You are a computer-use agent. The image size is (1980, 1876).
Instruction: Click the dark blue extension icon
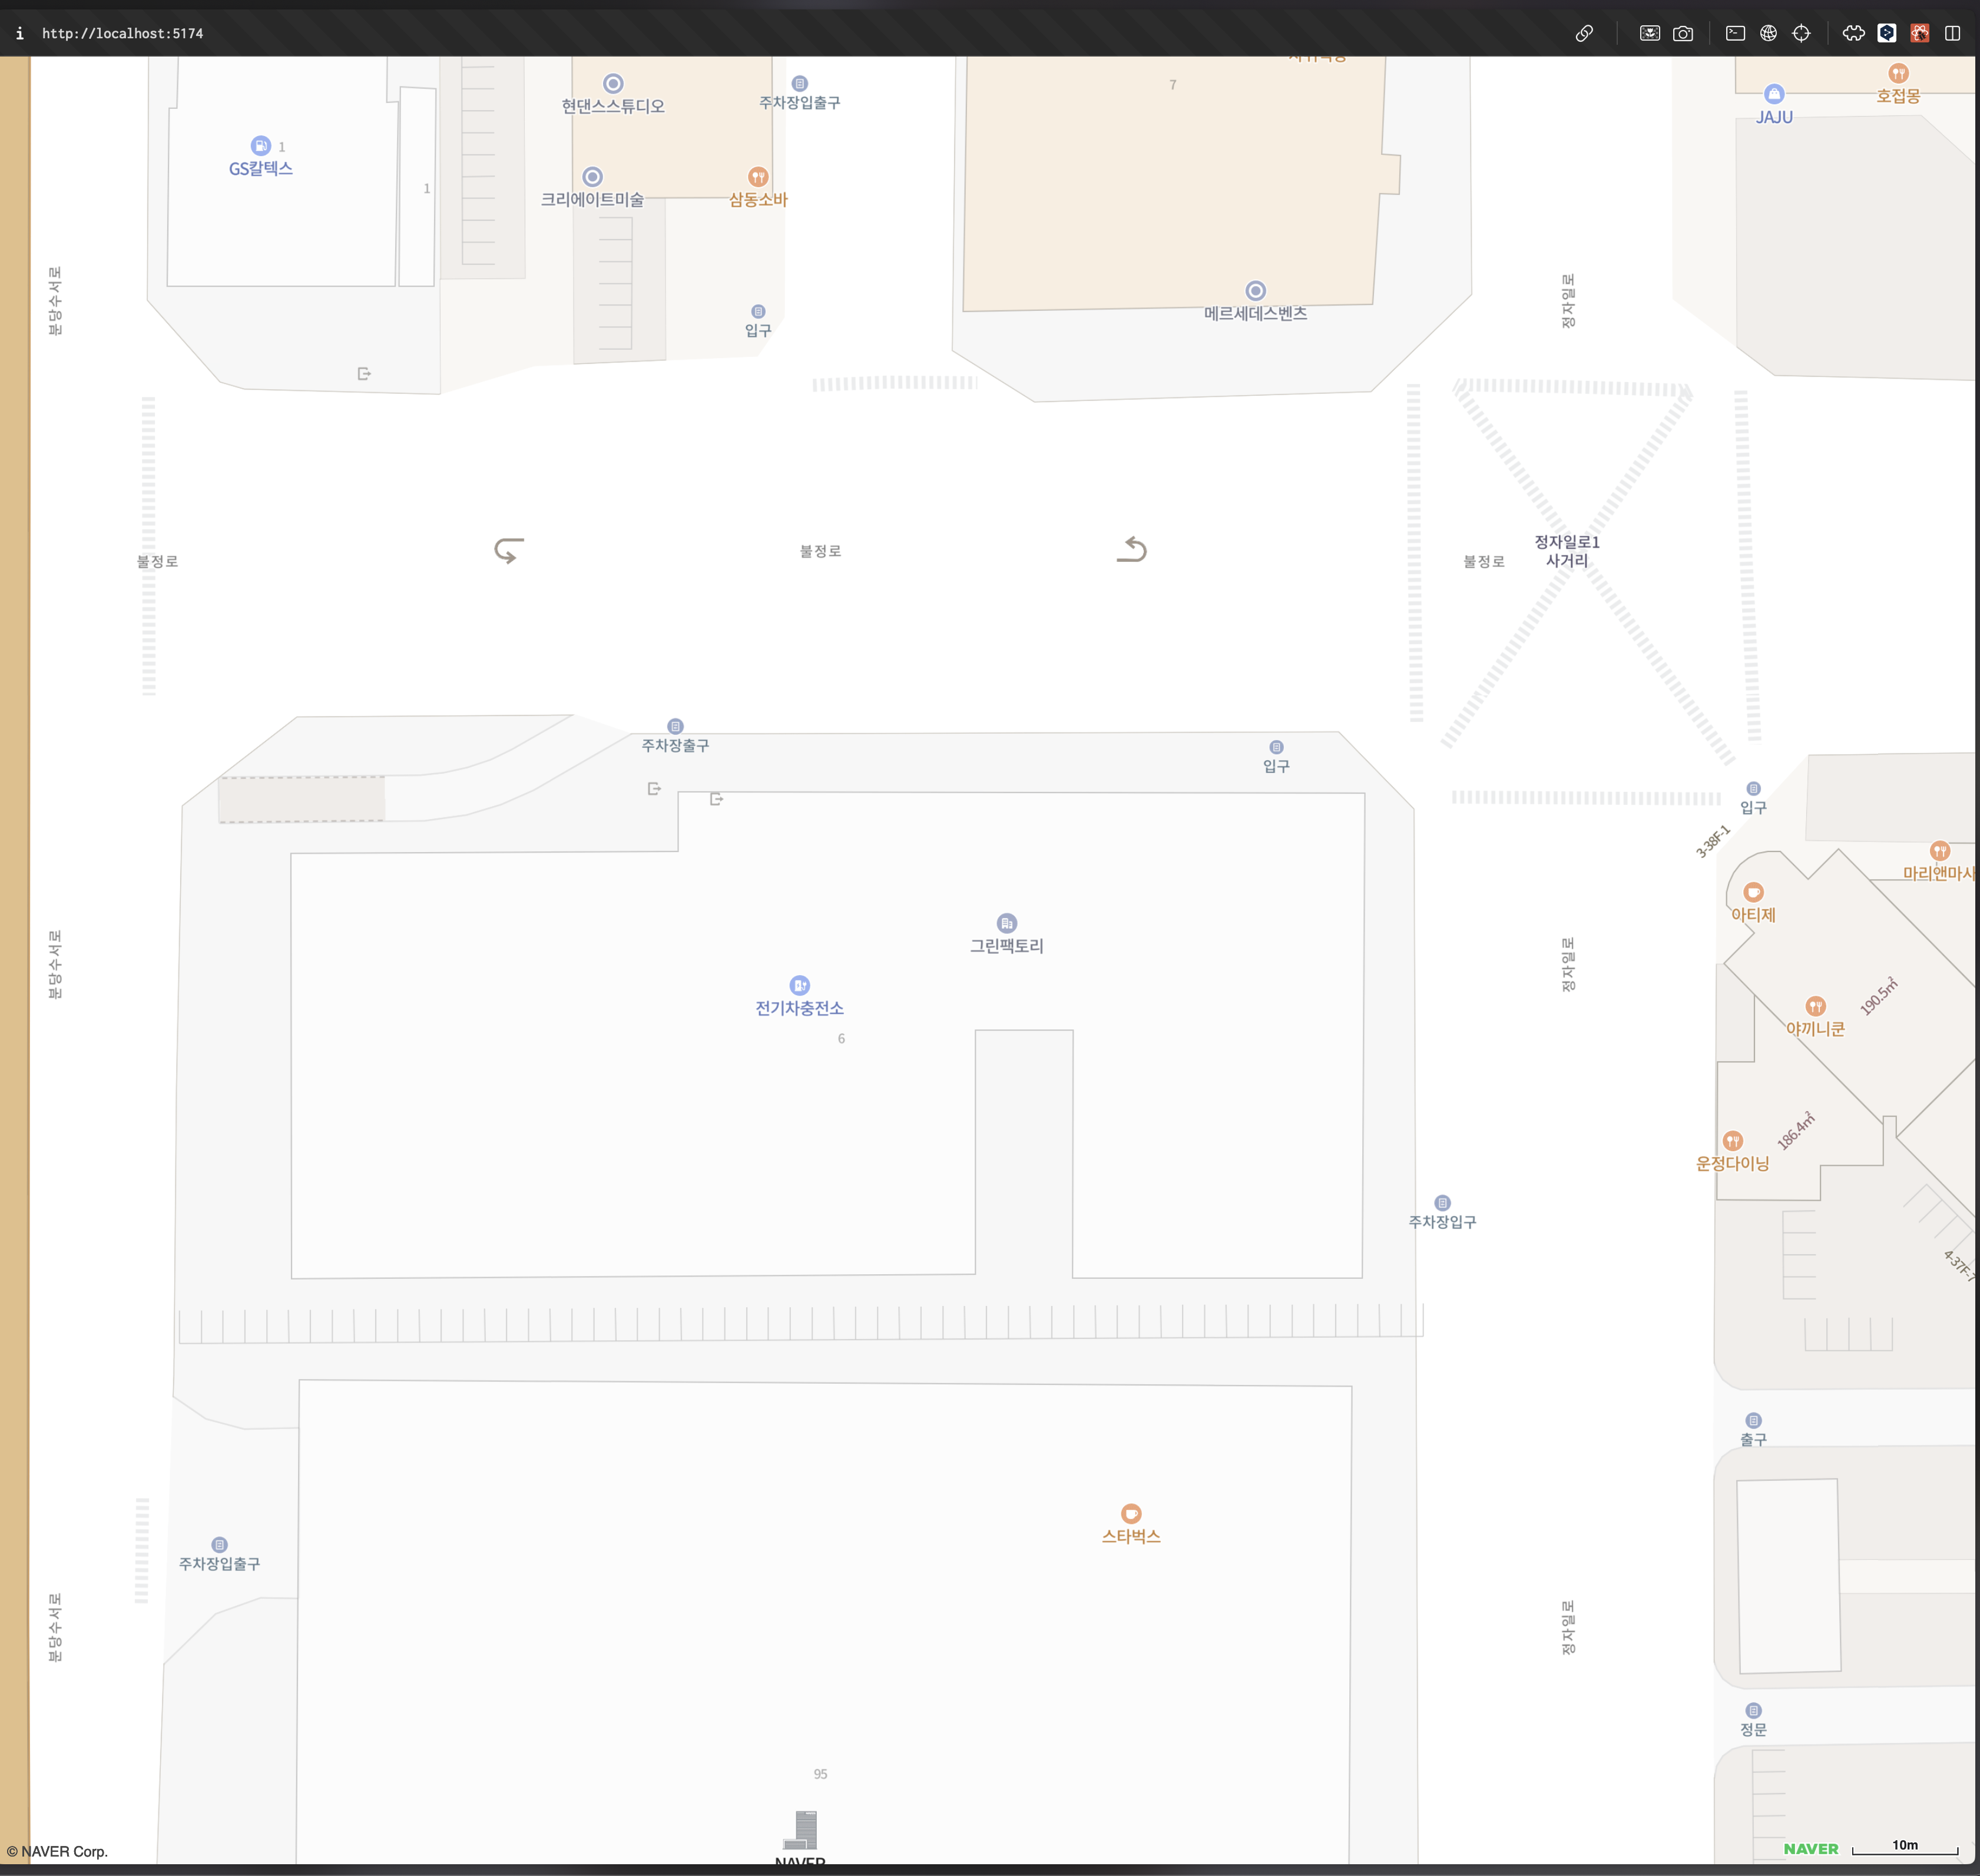point(1887,33)
